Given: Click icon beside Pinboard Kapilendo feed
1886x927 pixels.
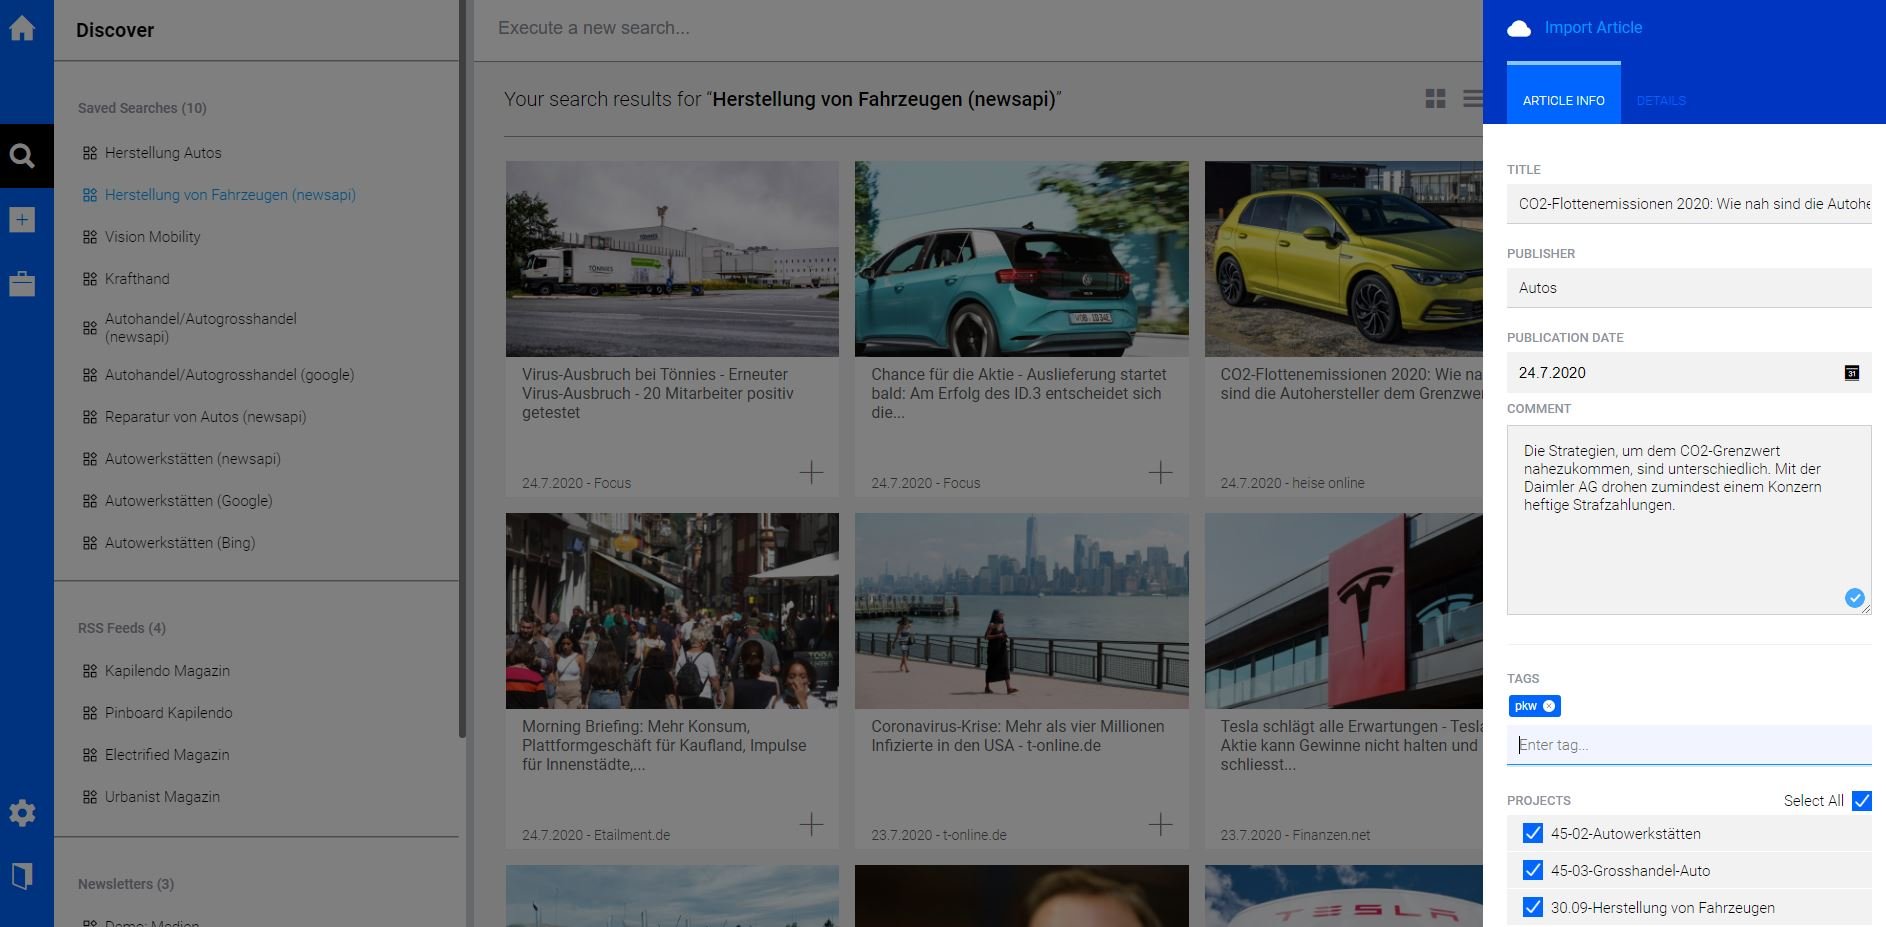Looking at the screenshot, I should 90,713.
